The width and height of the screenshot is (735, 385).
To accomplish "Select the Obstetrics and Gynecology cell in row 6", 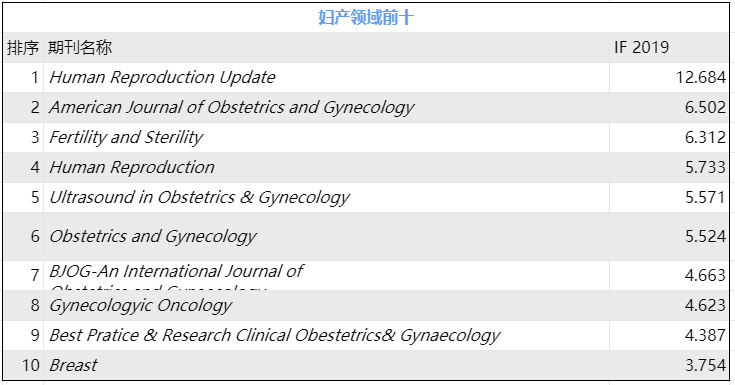I will (x=326, y=236).
